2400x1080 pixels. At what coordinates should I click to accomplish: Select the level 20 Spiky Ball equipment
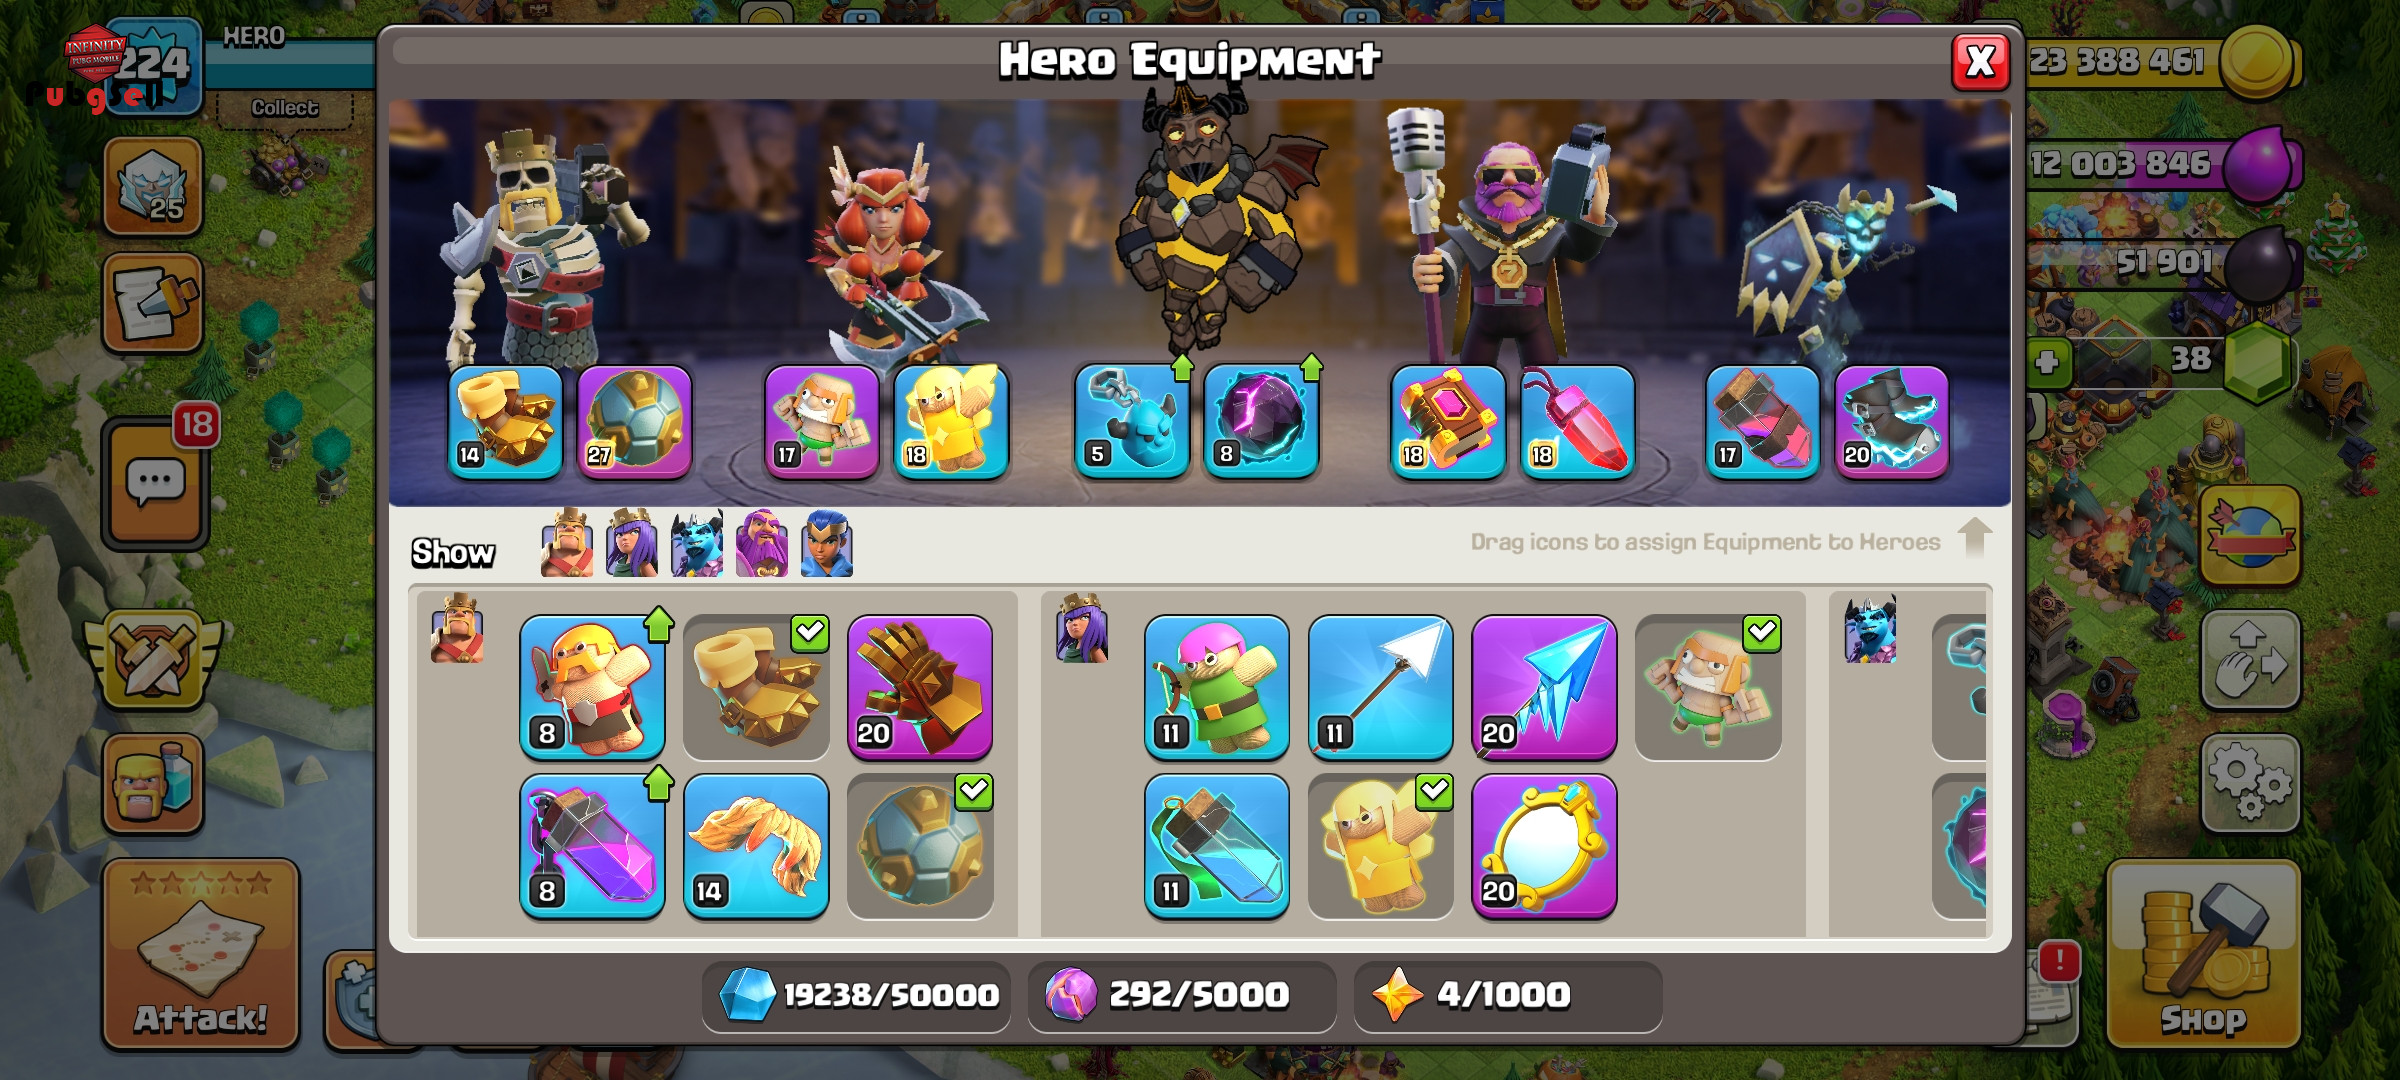pyautogui.click(x=920, y=687)
